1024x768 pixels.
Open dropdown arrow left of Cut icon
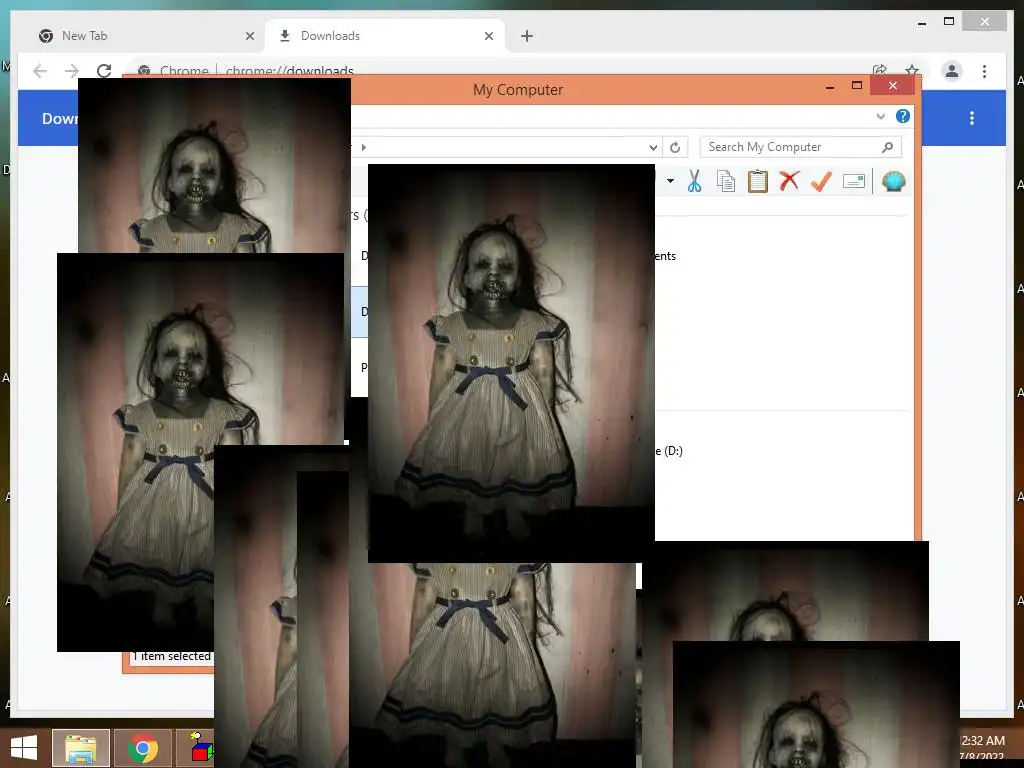pos(670,181)
